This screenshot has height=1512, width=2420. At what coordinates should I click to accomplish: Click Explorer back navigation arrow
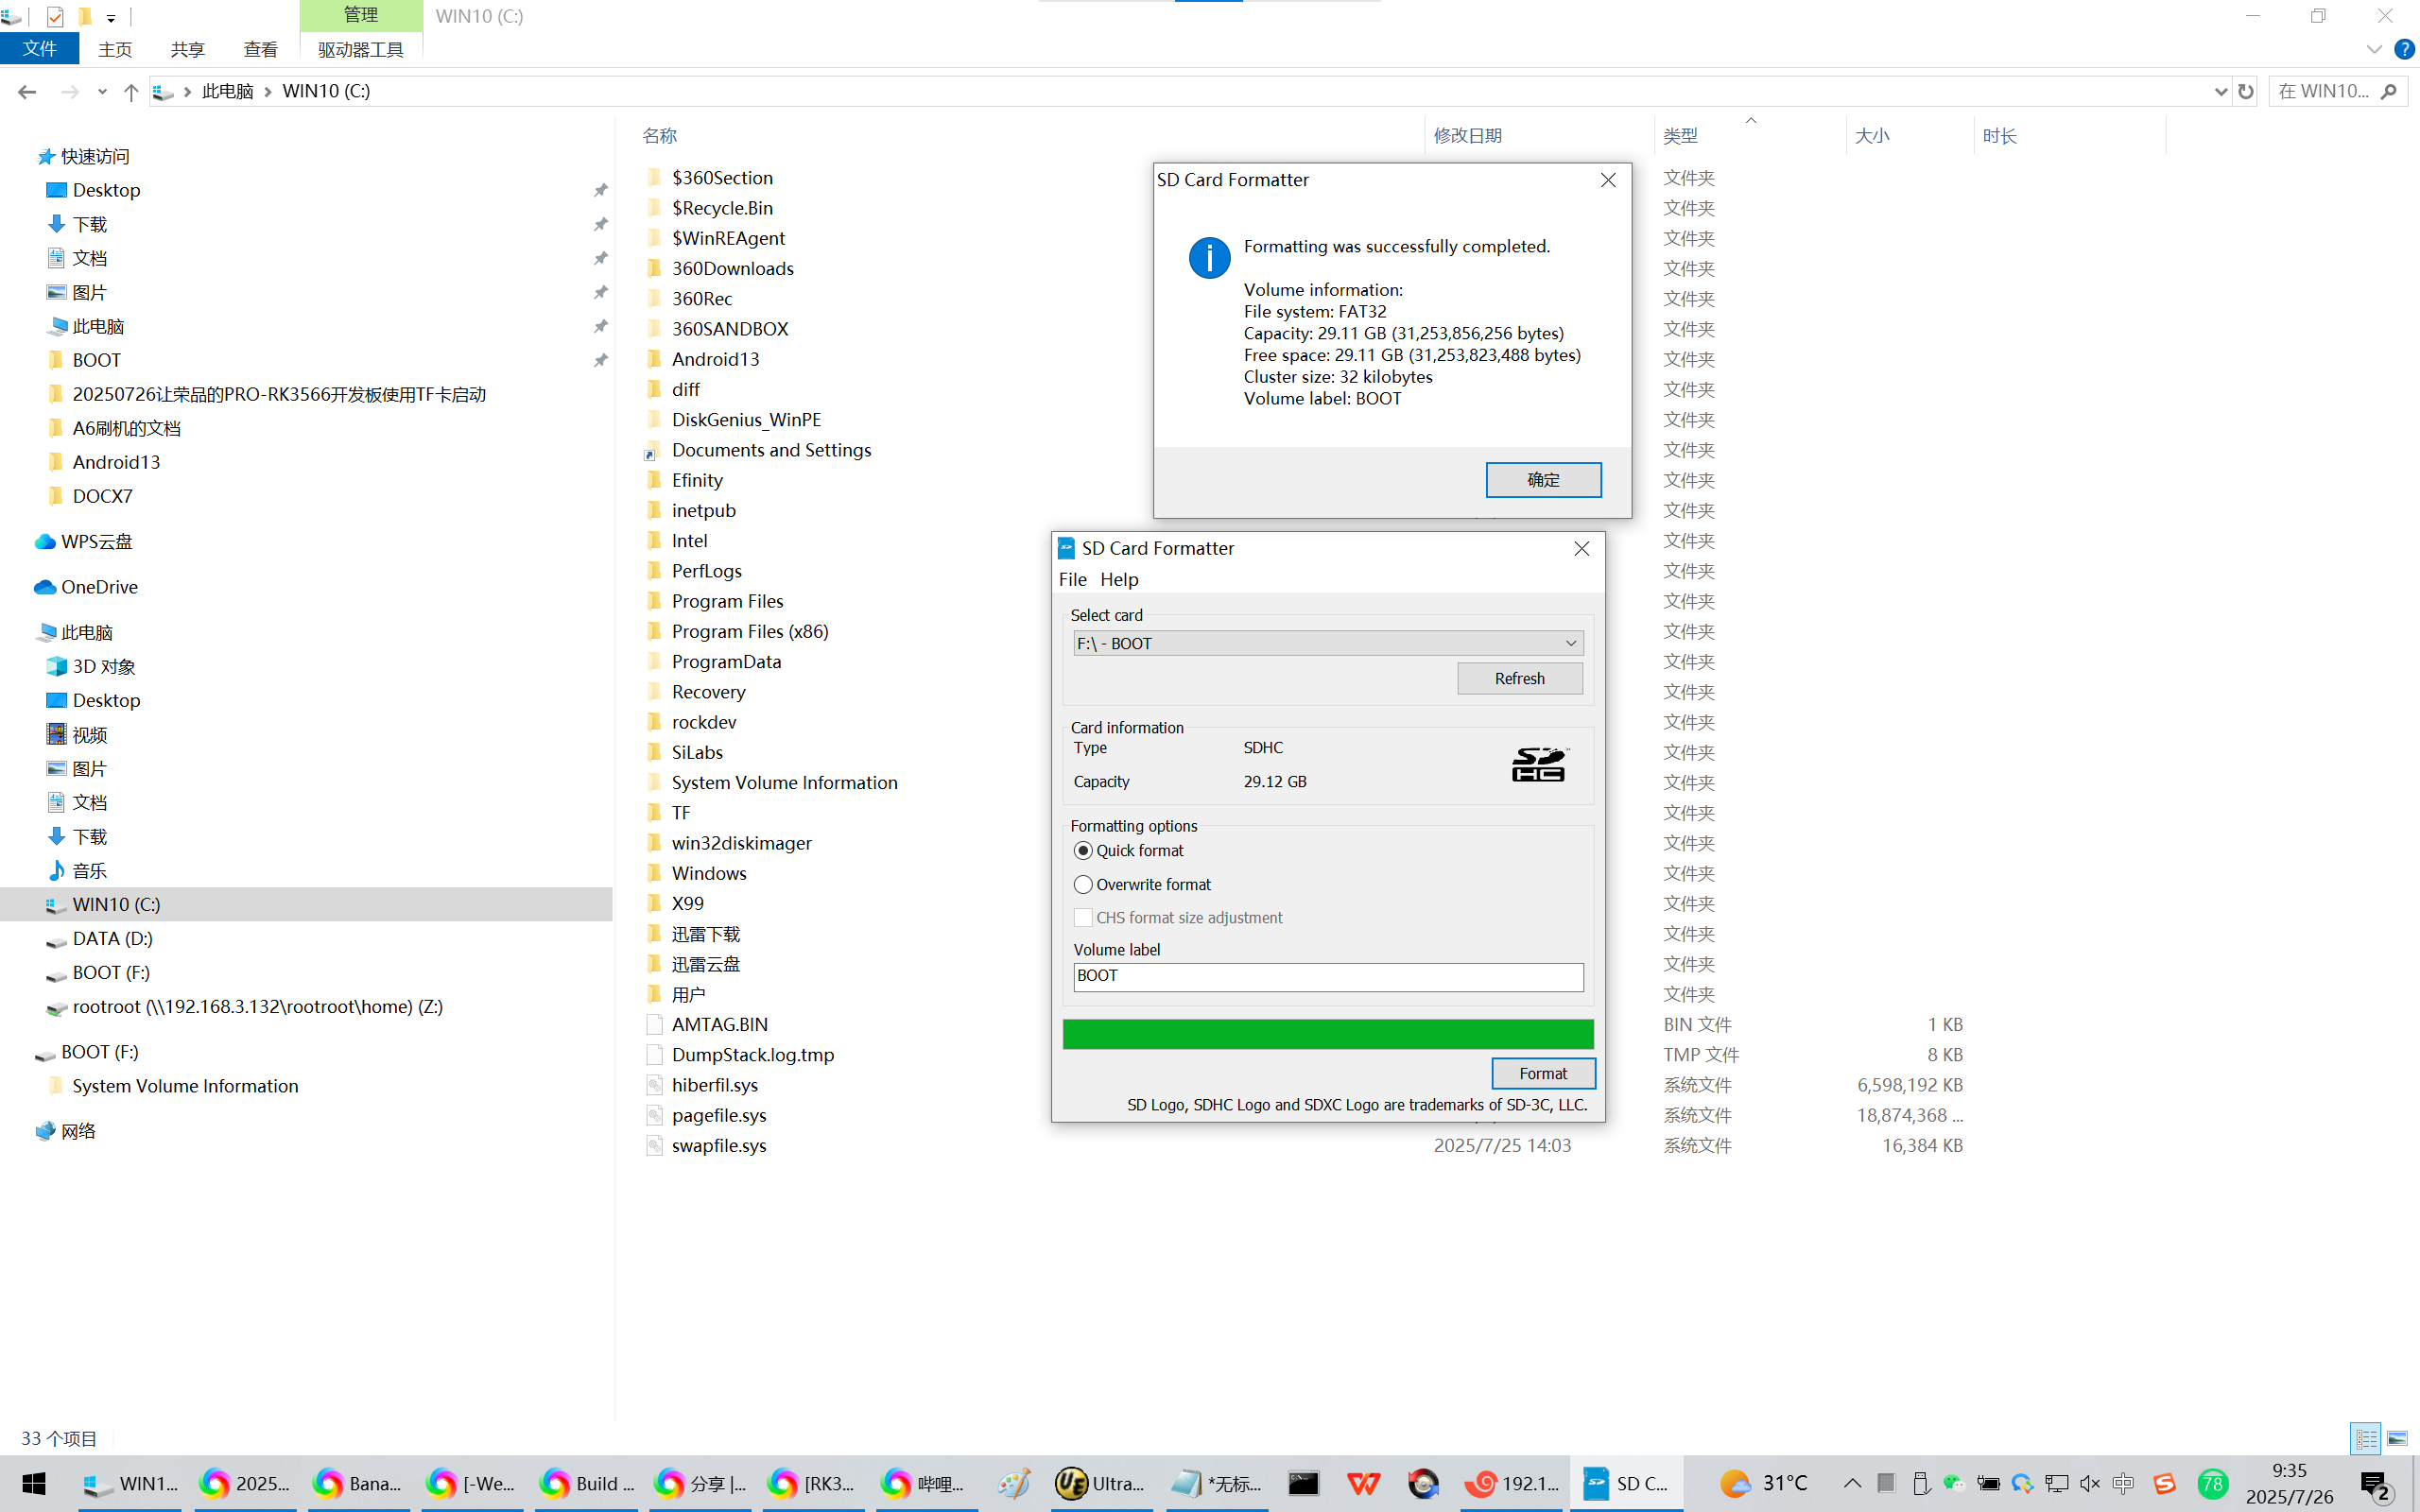coord(27,91)
